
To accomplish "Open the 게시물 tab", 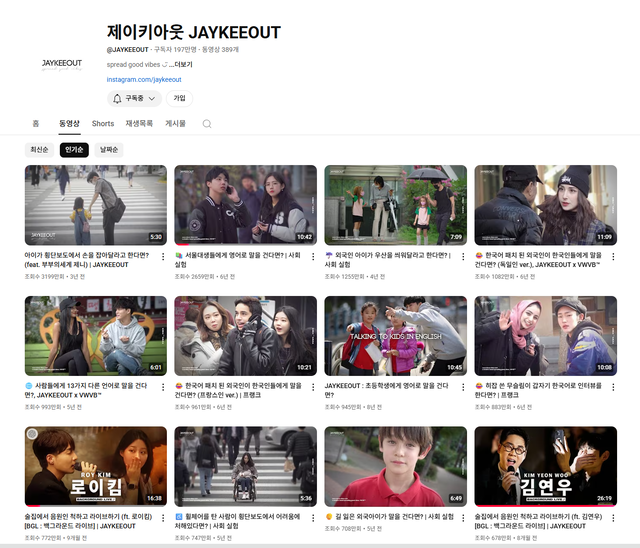I will tap(175, 123).
